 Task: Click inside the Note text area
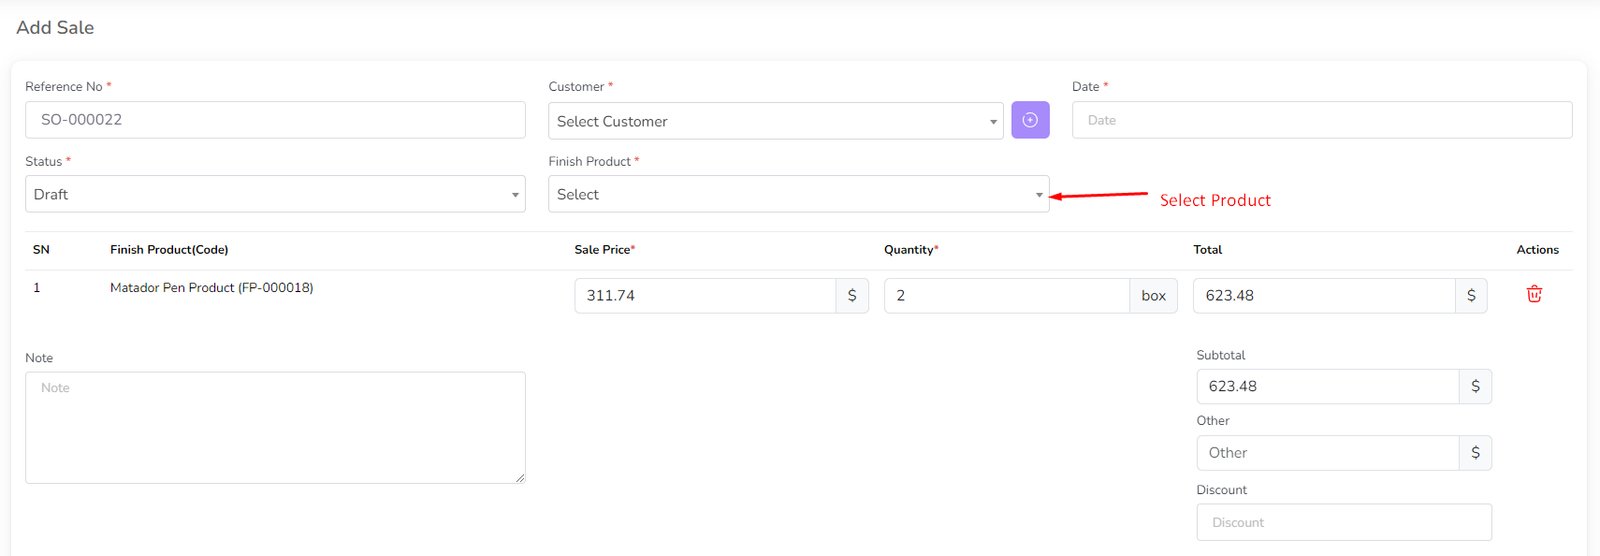point(275,428)
